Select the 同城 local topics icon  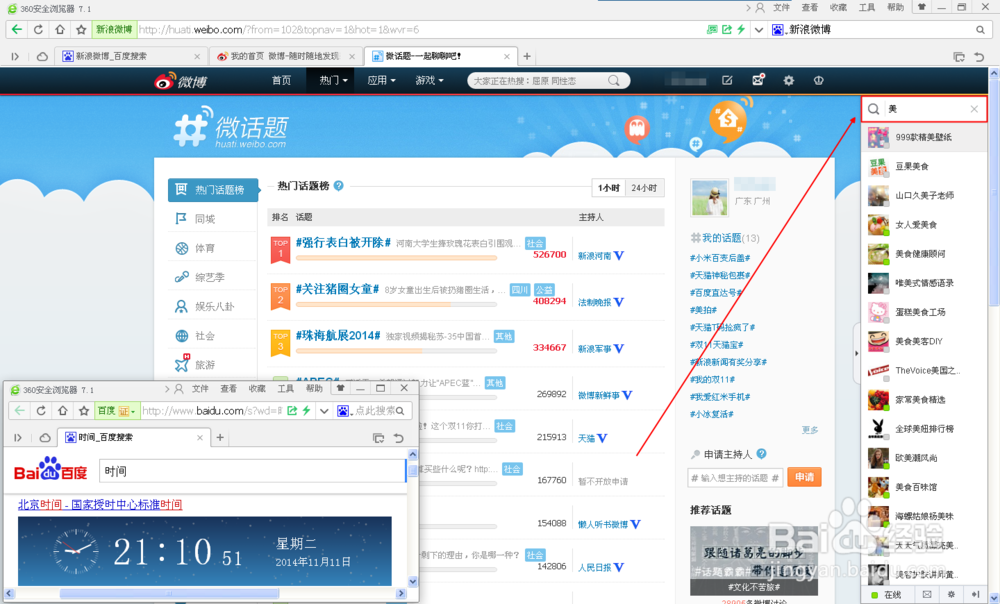[x=183, y=218]
